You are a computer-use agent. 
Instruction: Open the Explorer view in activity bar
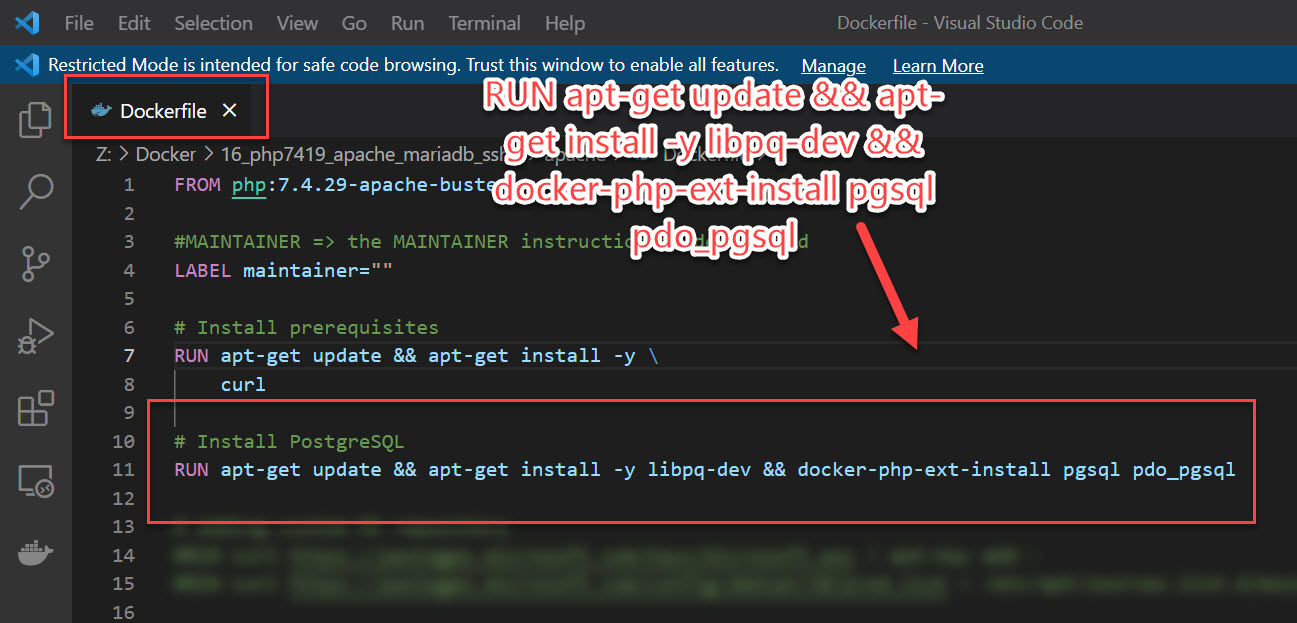pyautogui.click(x=35, y=119)
